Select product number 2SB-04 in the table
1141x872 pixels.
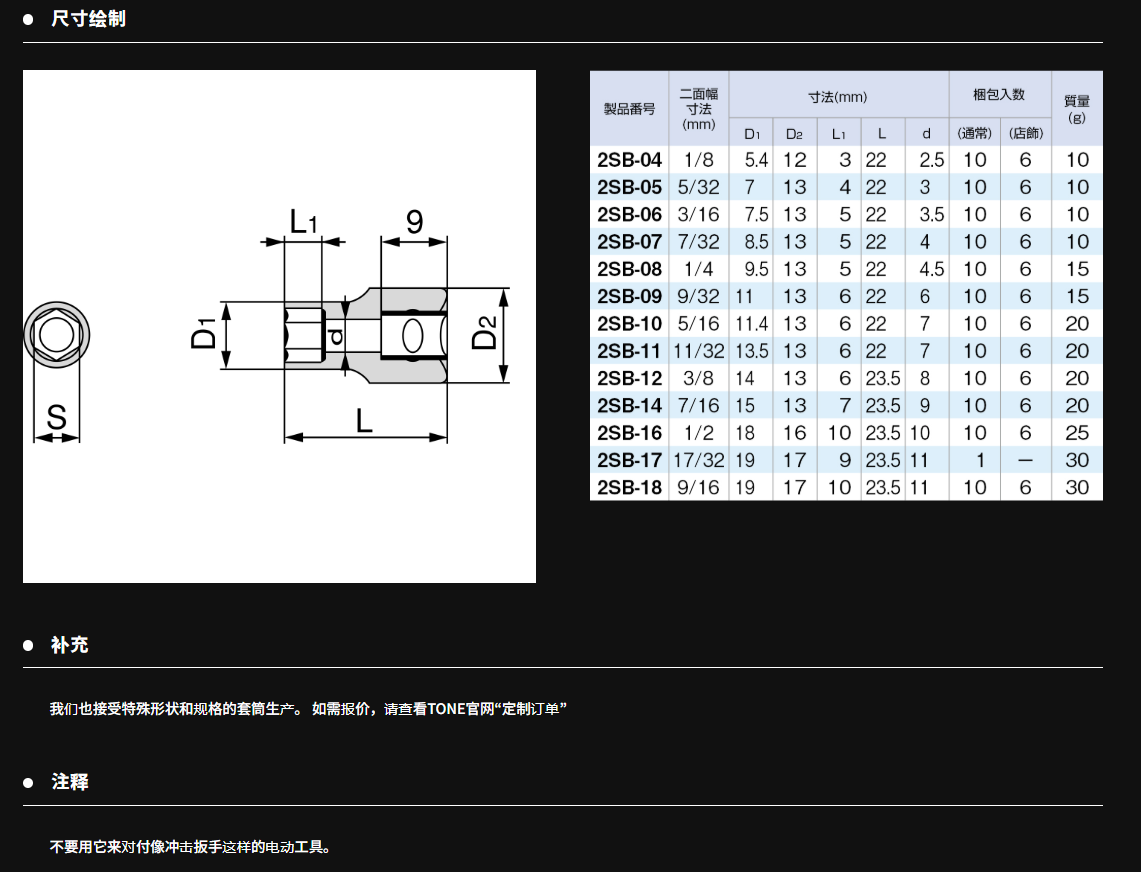point(629,160)
